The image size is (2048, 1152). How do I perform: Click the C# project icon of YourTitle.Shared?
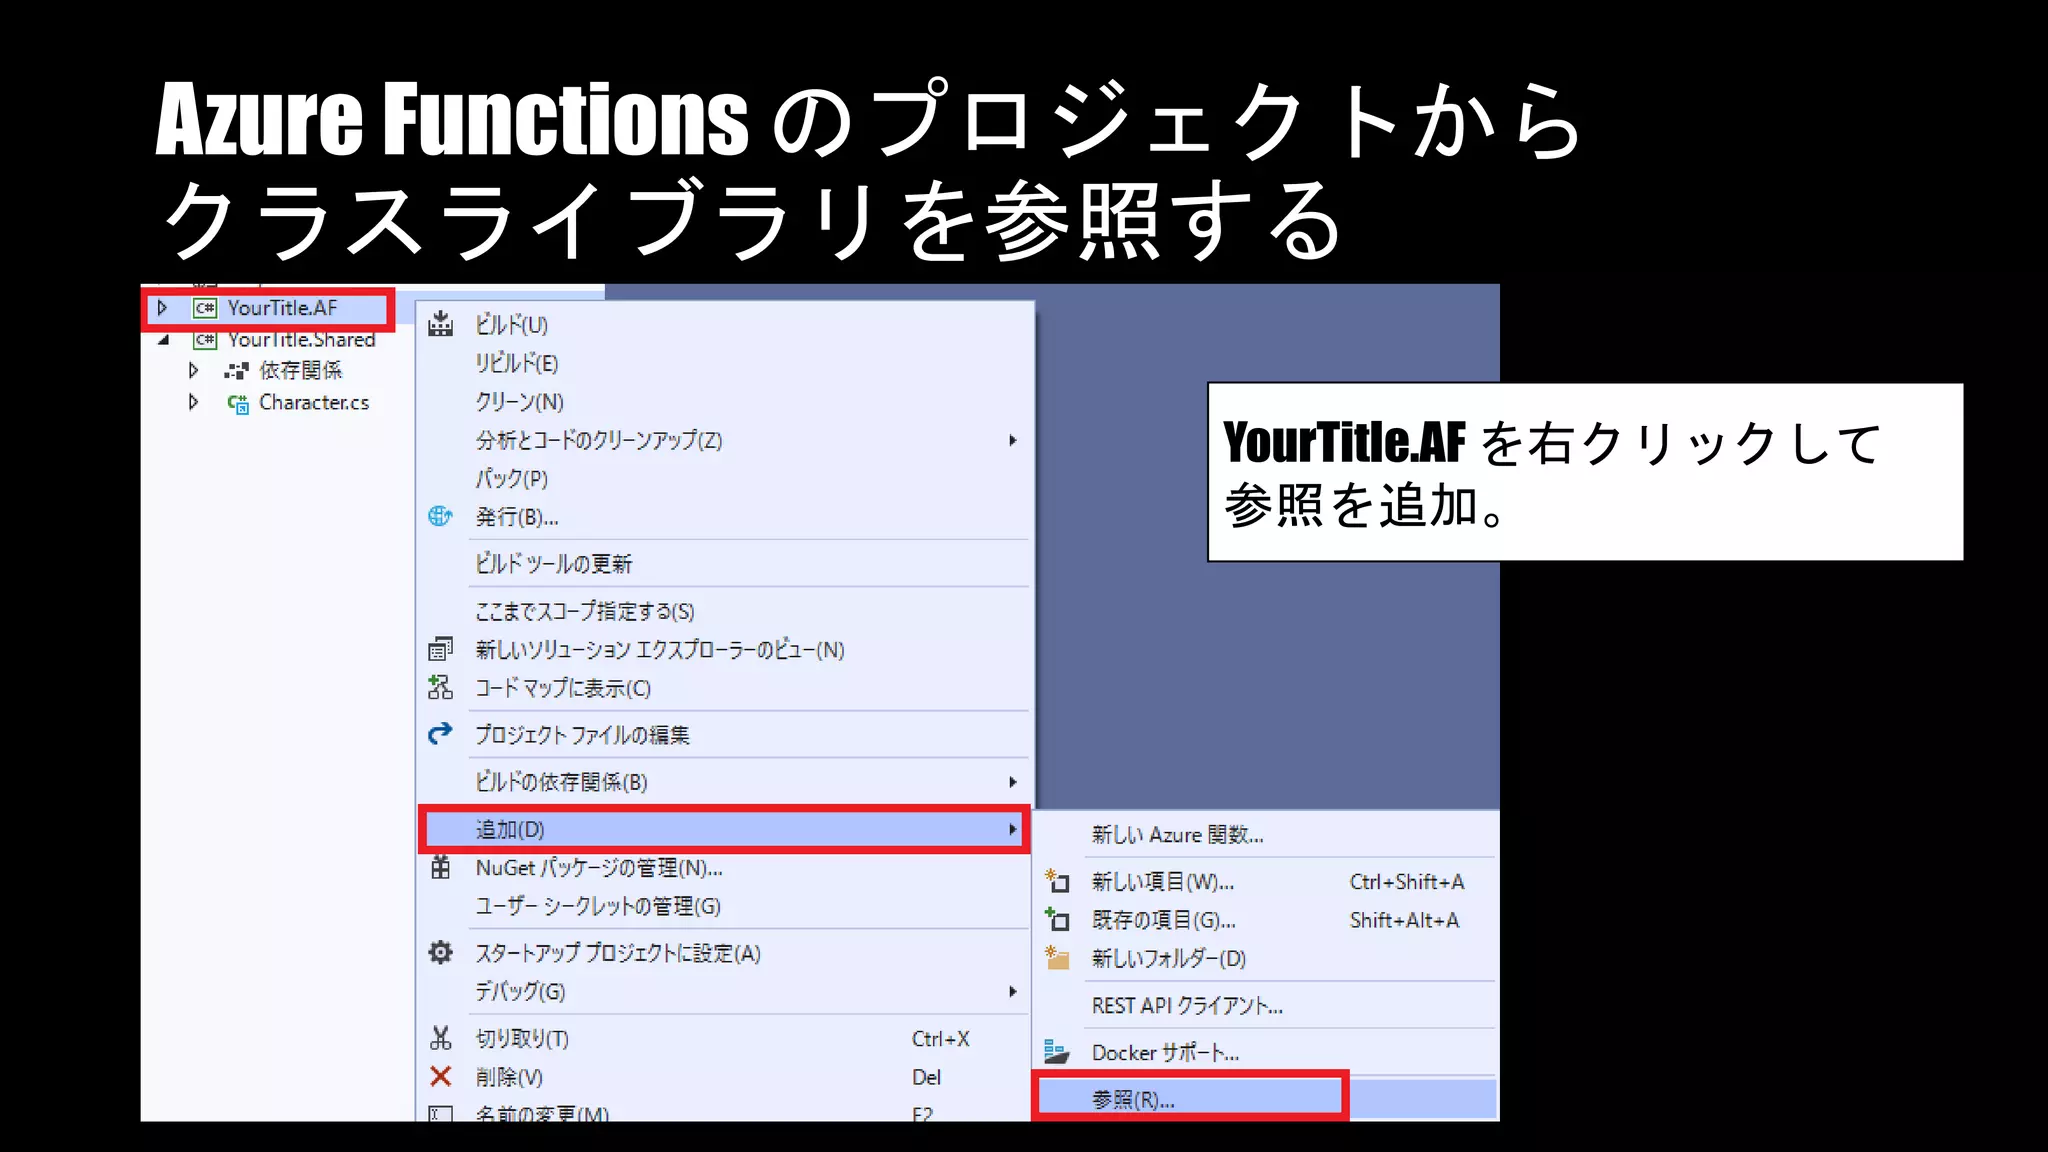[205, 340]
